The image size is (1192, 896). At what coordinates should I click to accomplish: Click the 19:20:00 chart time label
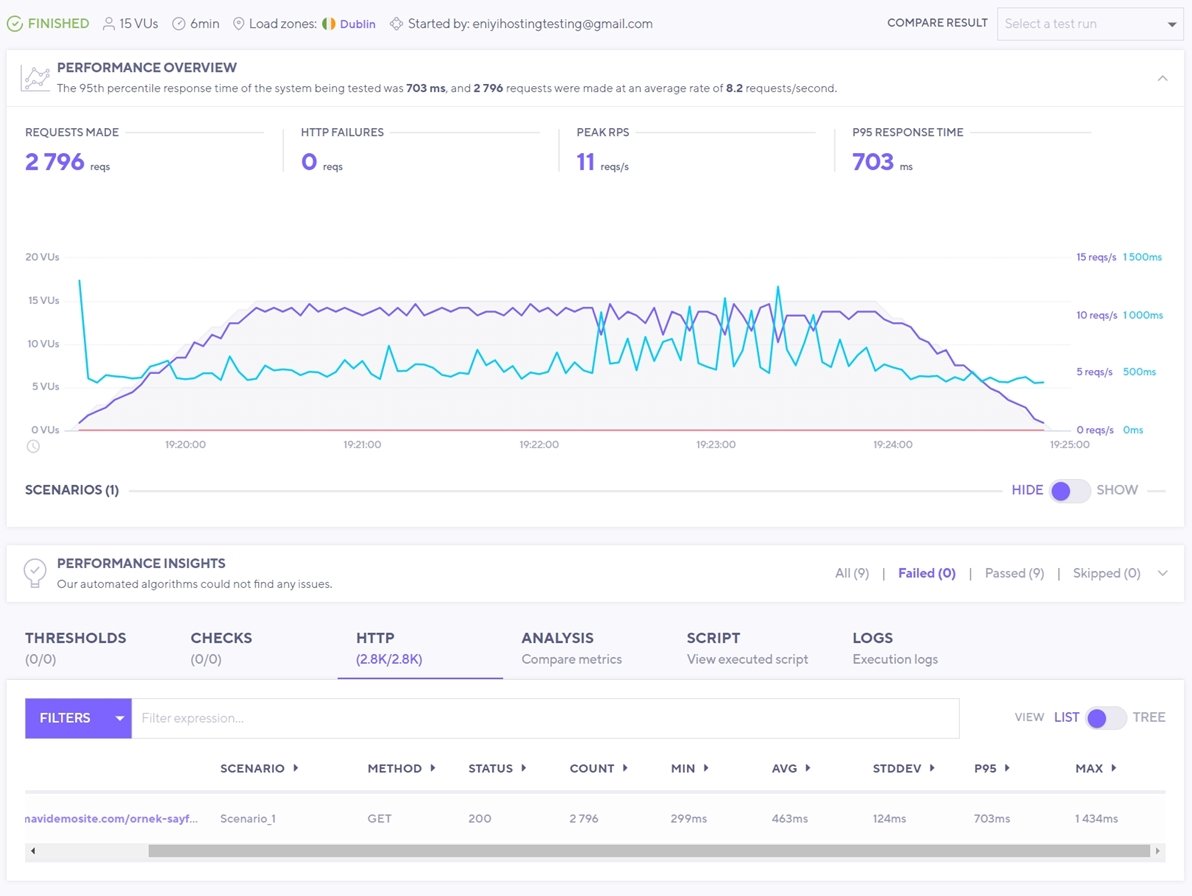(x=185, y=445)
